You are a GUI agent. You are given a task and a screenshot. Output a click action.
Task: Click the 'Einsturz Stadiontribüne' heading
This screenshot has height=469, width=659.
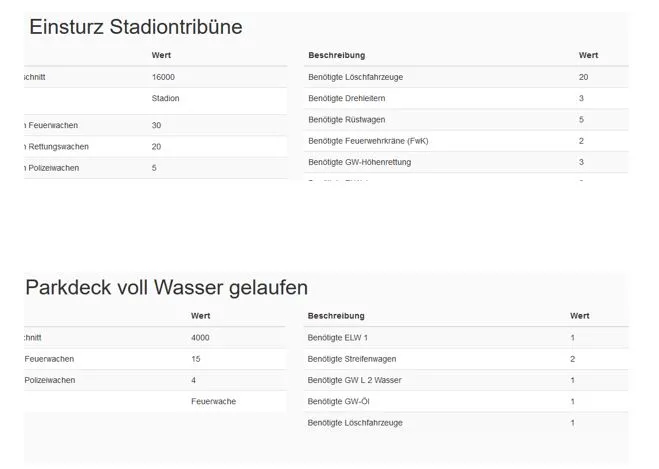point(135,27)
